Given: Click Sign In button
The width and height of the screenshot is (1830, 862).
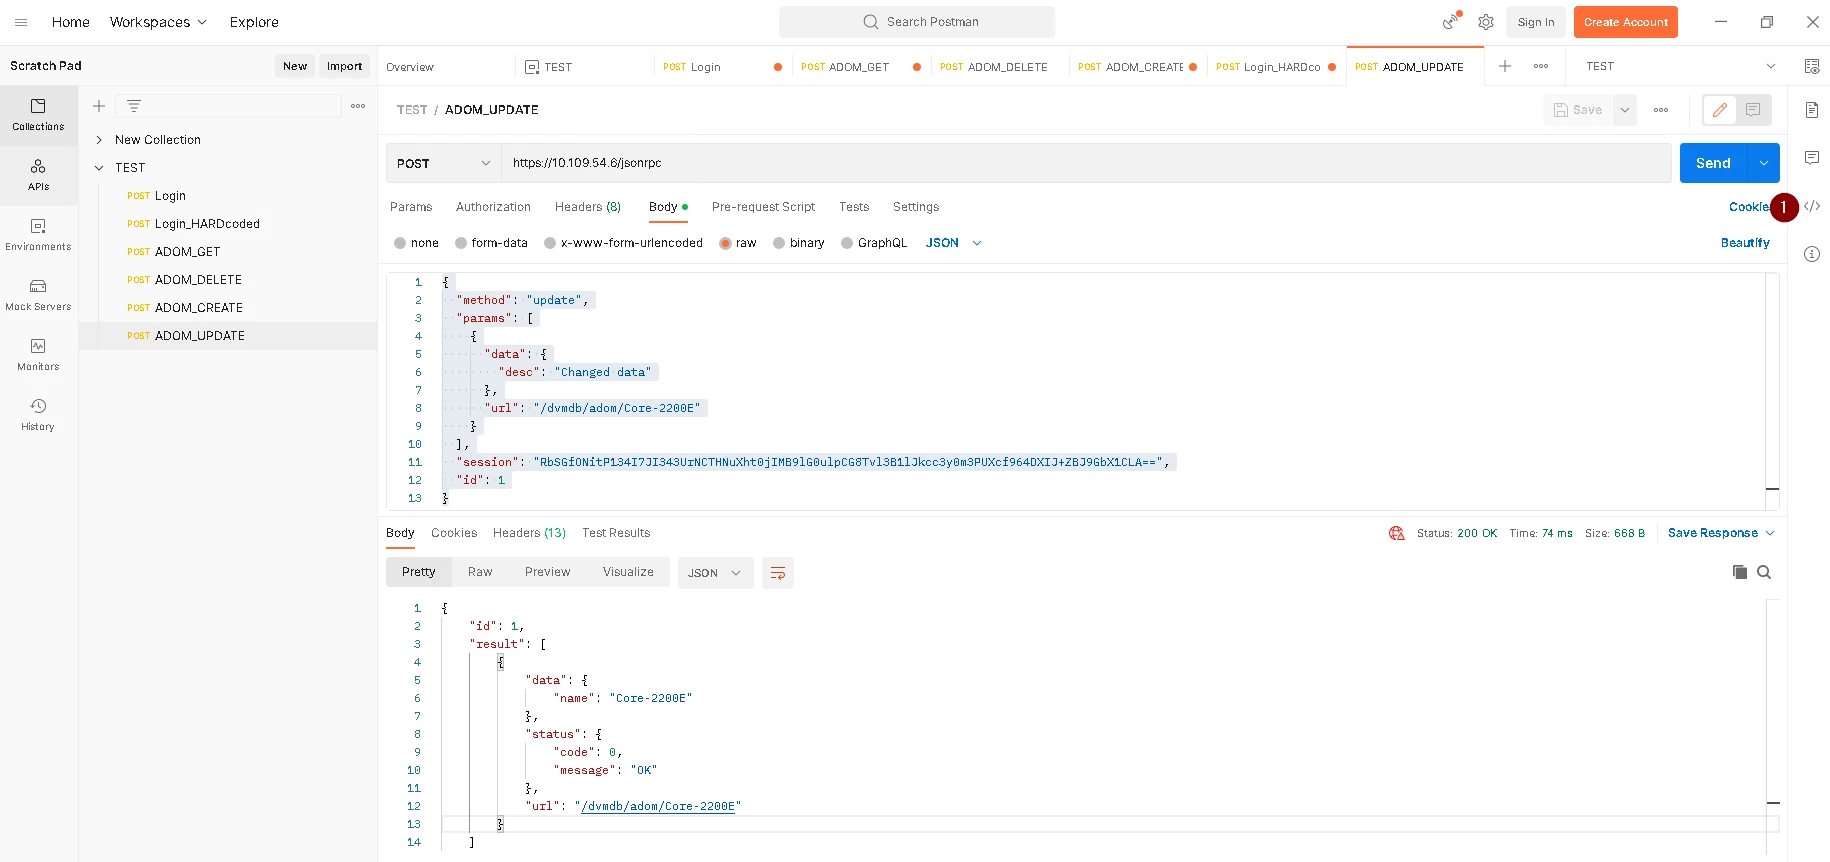Looking at the screenshot, I should (1536, 22).
